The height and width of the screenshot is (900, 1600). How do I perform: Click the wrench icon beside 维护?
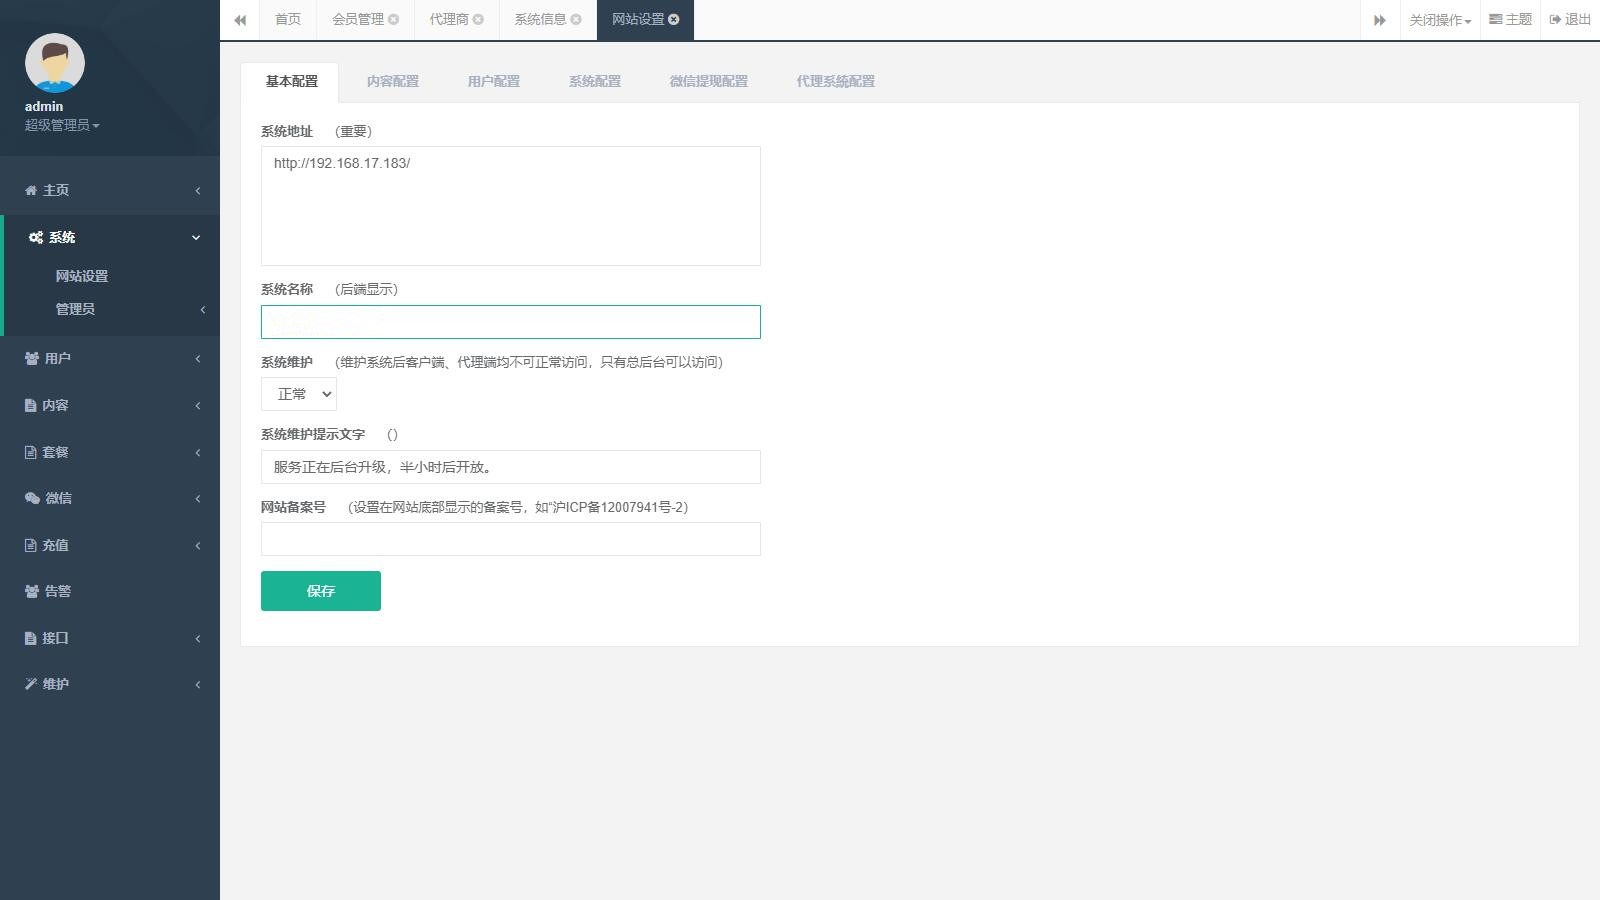click(x=31, y=684)
